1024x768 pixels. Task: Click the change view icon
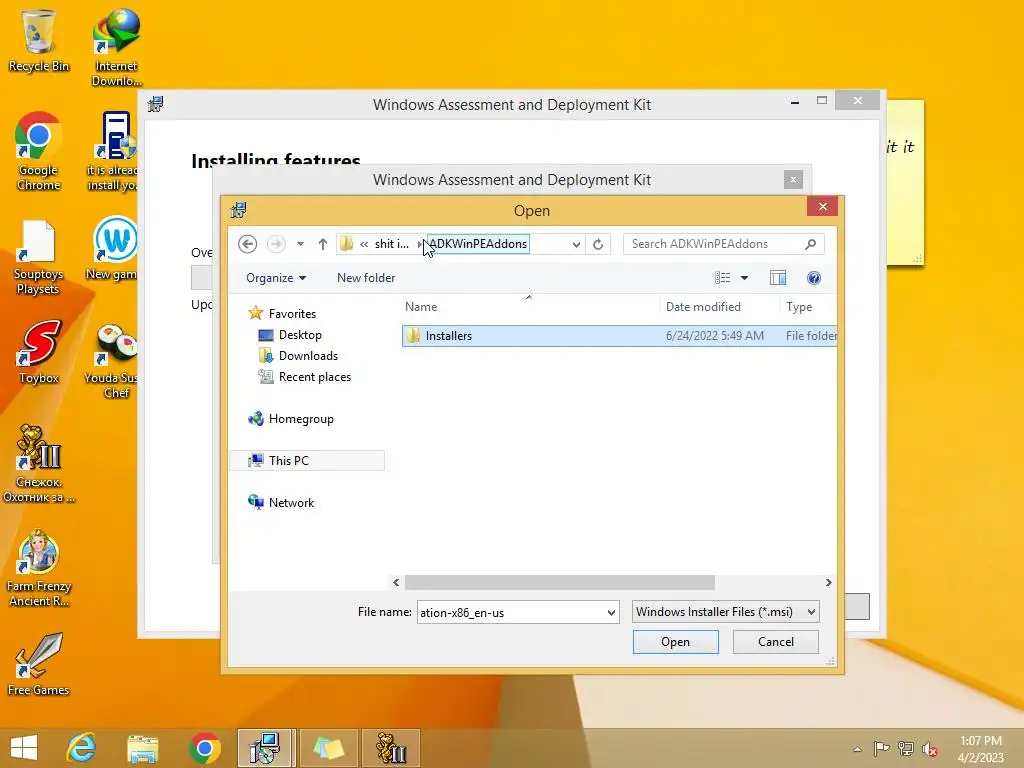coord(722,278)
